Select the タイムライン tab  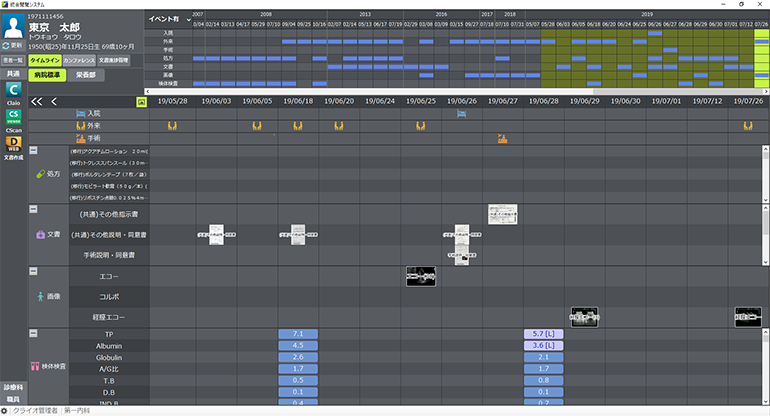[44, 61]
